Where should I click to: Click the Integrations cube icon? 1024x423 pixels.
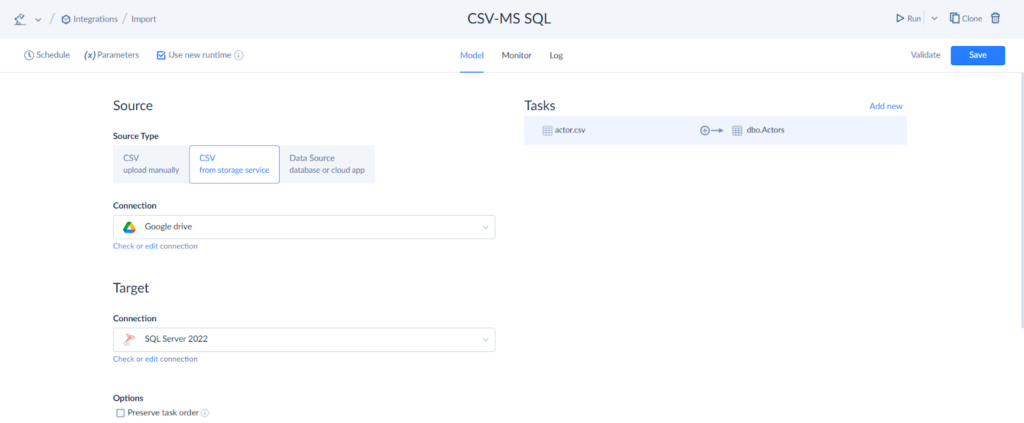(x=66, y=19)
